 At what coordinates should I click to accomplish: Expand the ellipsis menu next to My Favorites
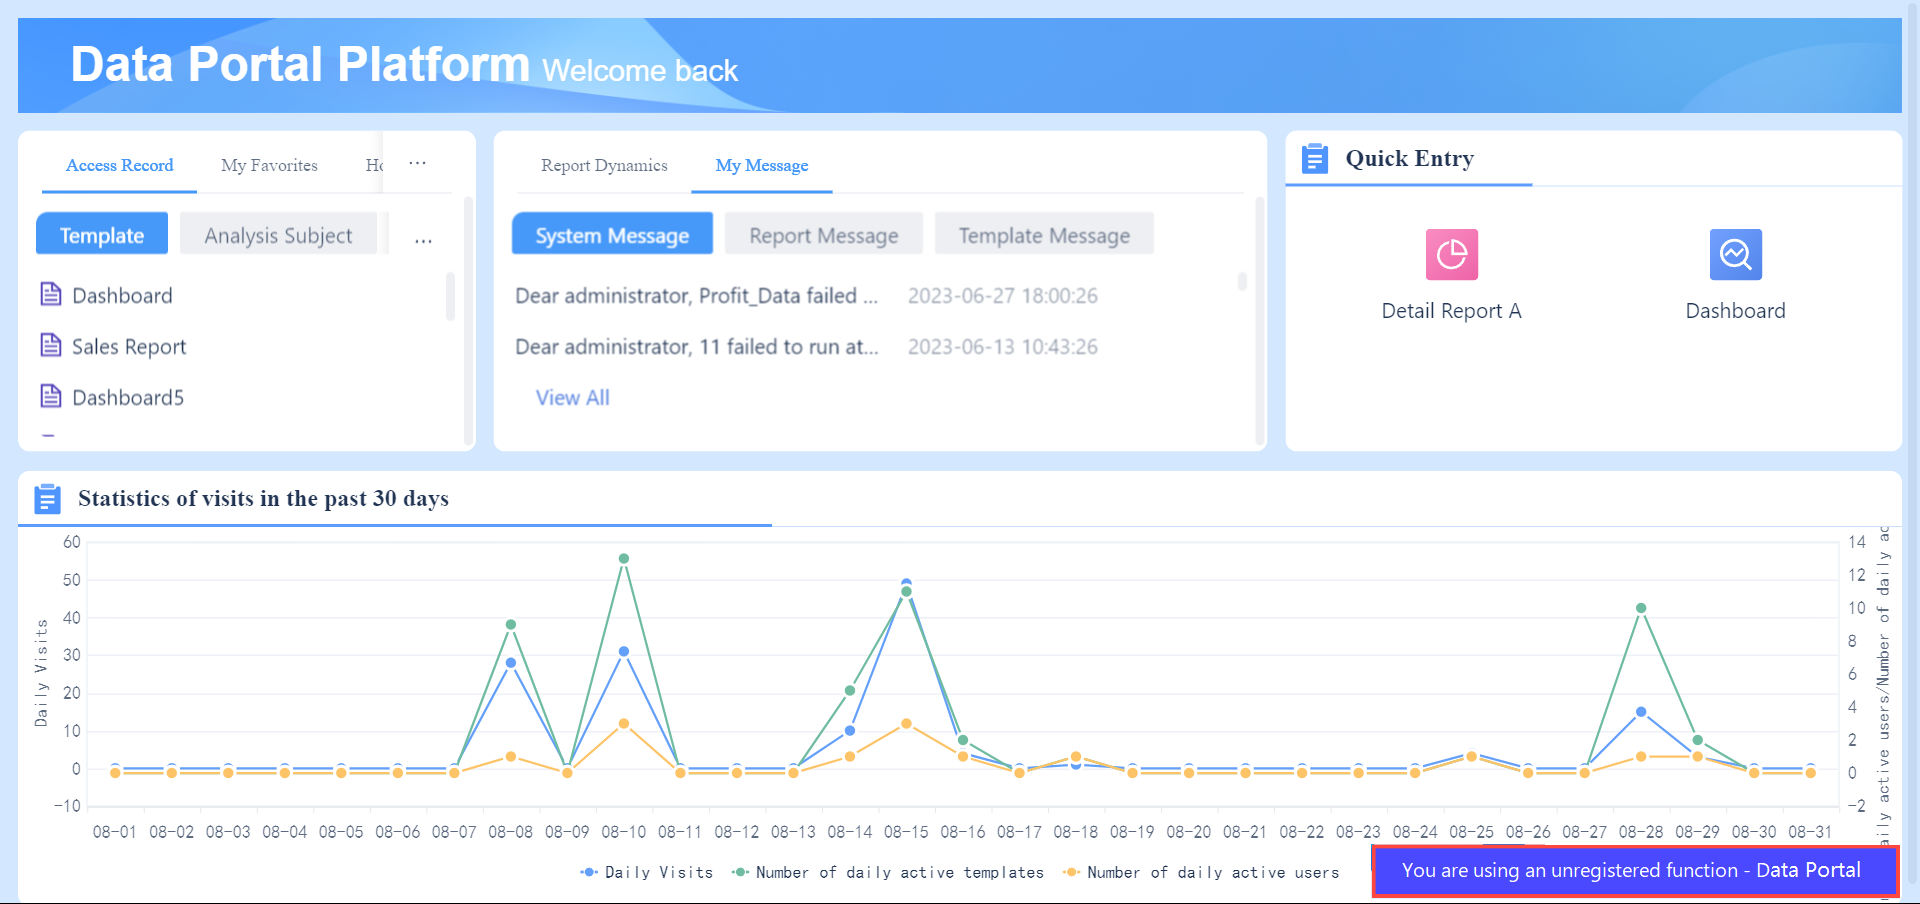tap(417, 163)
